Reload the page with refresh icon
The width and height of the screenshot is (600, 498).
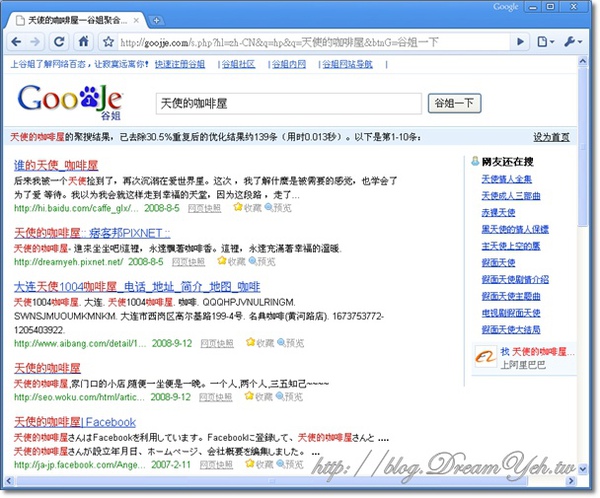pos(59,42)
